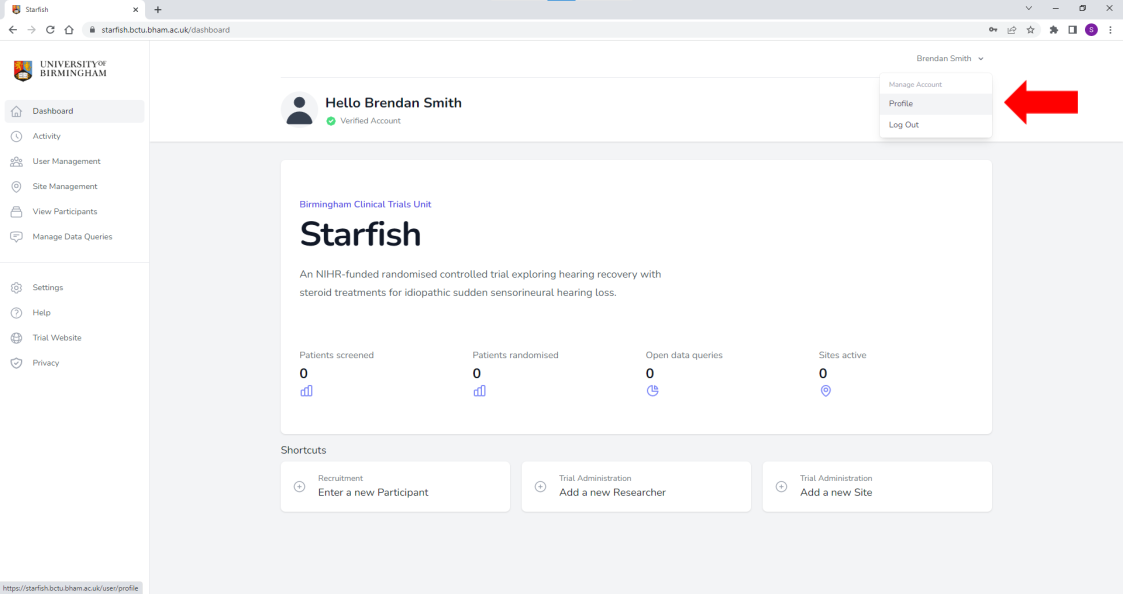
Task: Open Manage Data Queries in sidebar
Action: 72,237
